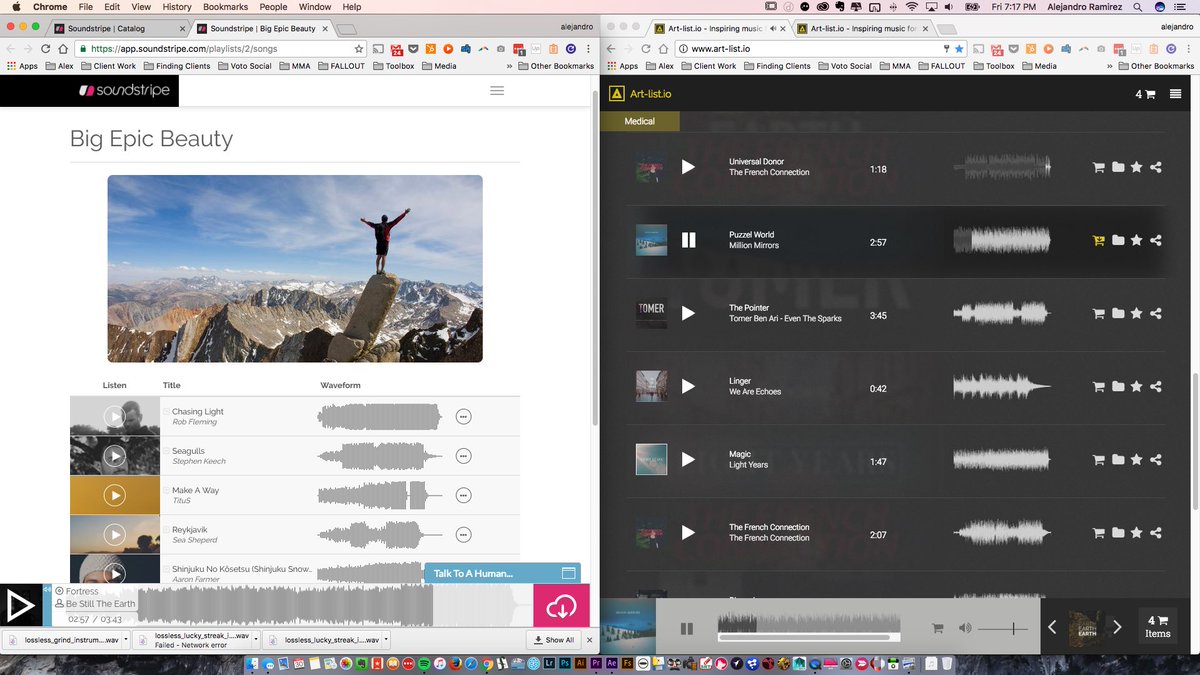Select the Medical tab on Art-list
Viewport: 1200px width, 675px height.
(x=639, y=121)
